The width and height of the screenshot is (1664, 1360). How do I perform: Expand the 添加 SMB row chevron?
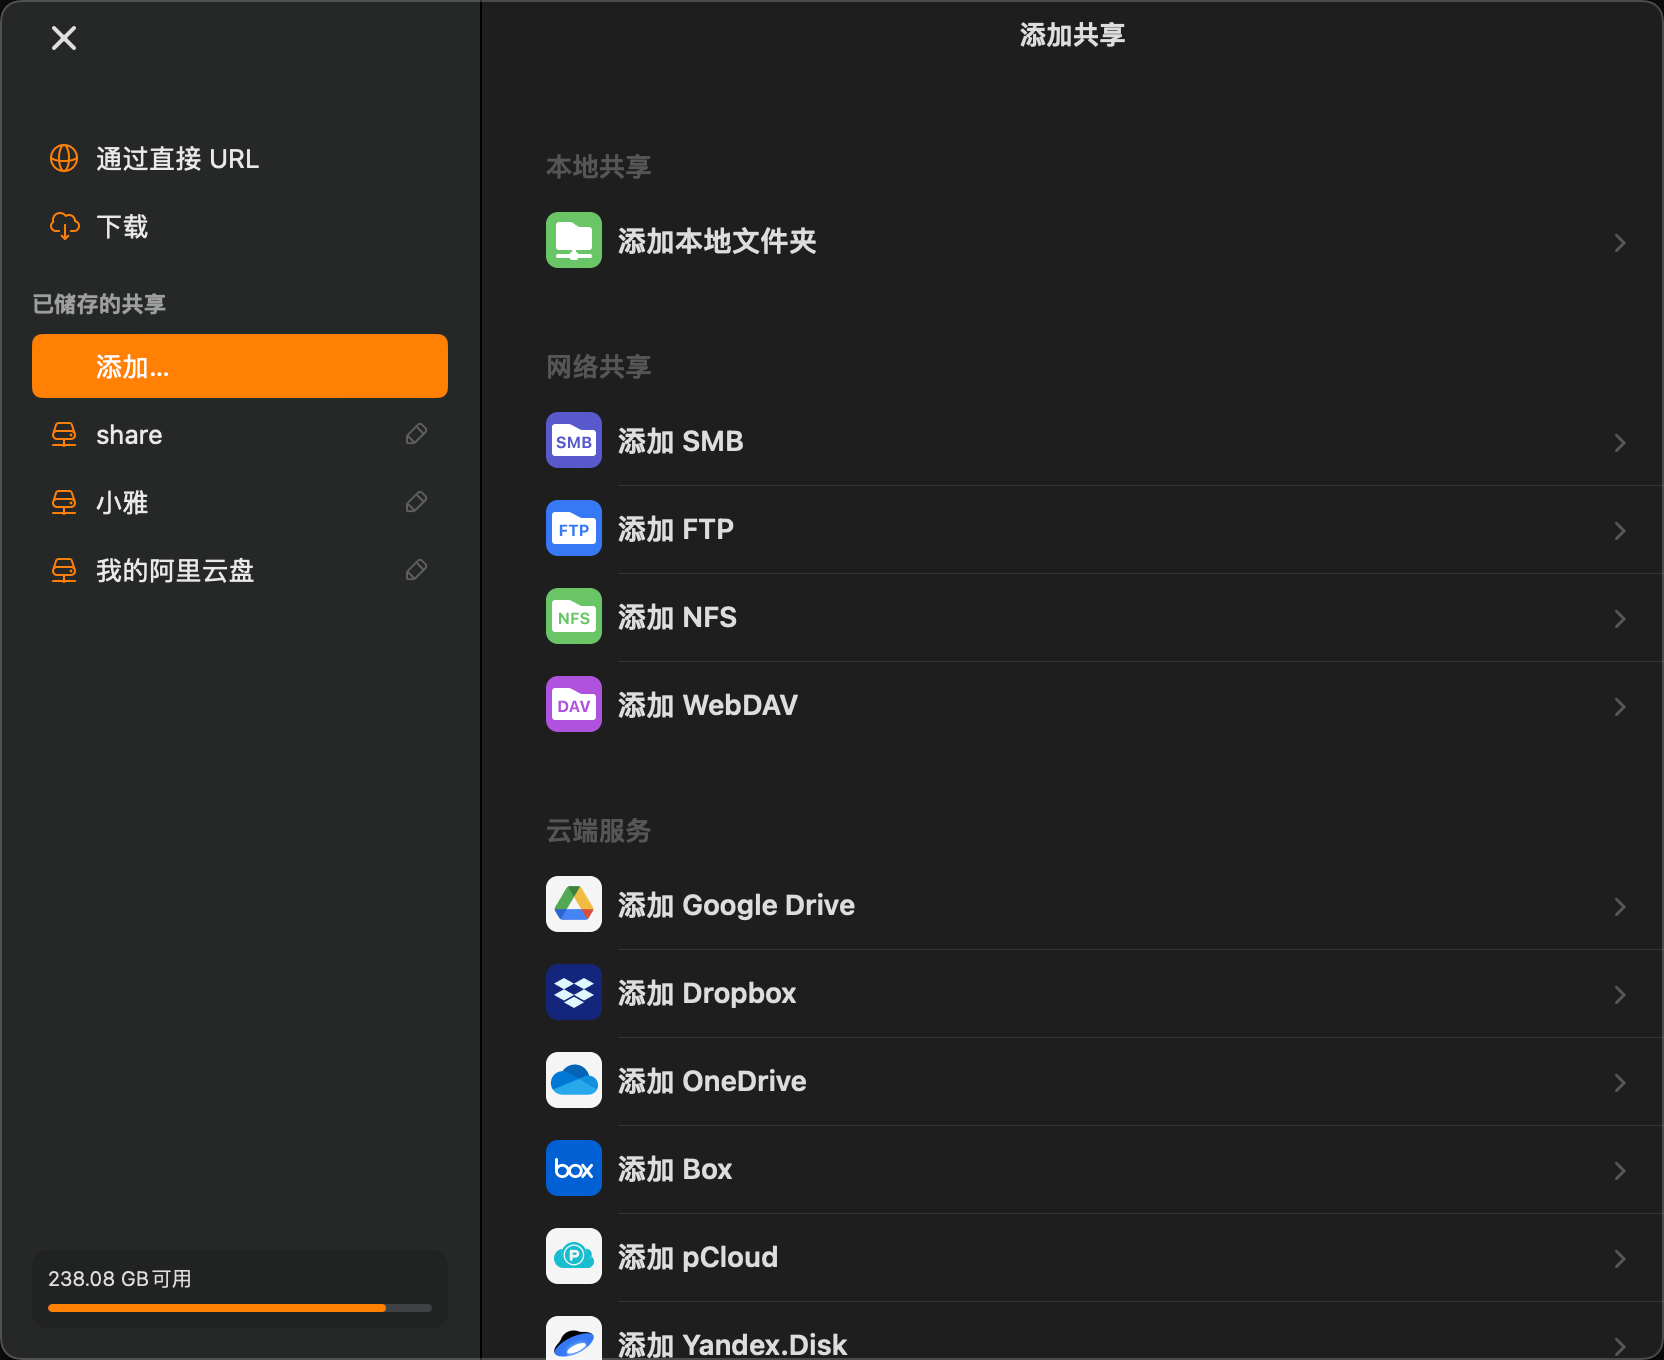1620,443
